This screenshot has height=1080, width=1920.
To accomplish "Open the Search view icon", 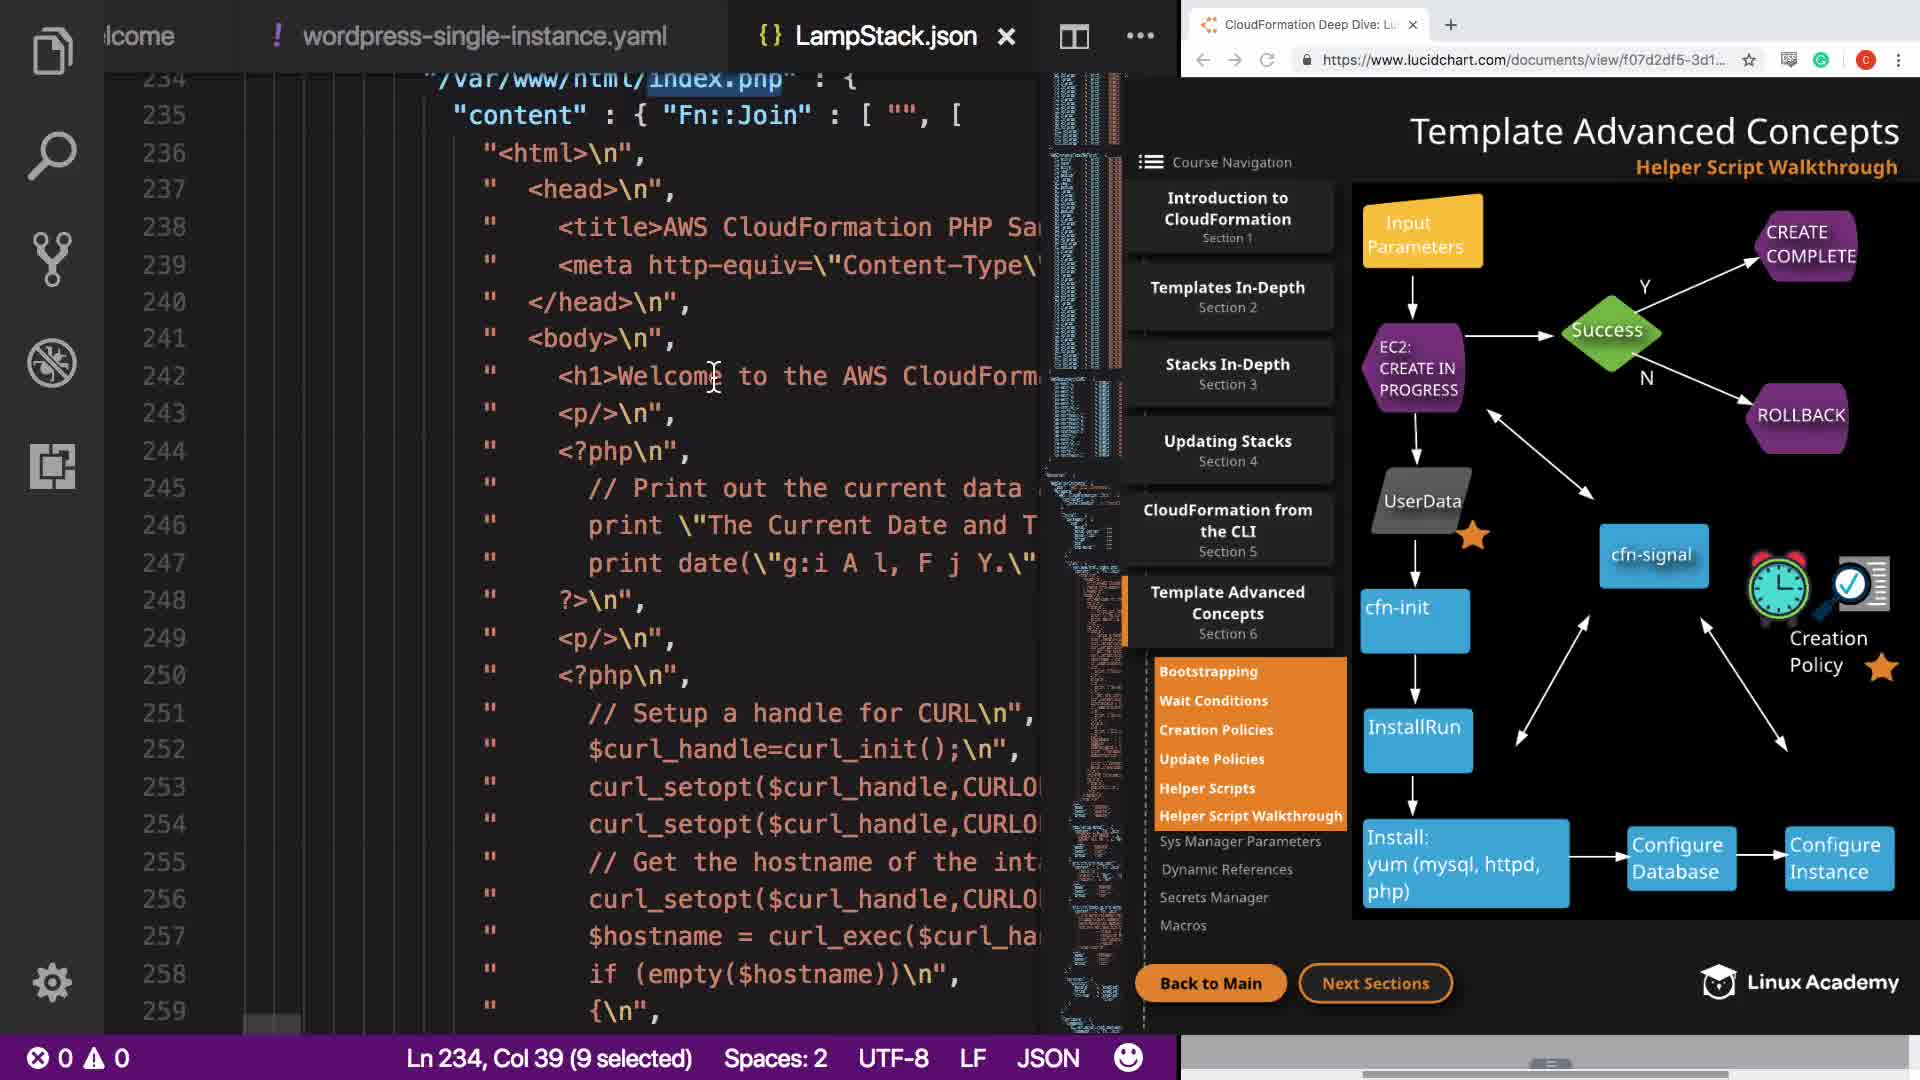I will [x=52, y=155].
